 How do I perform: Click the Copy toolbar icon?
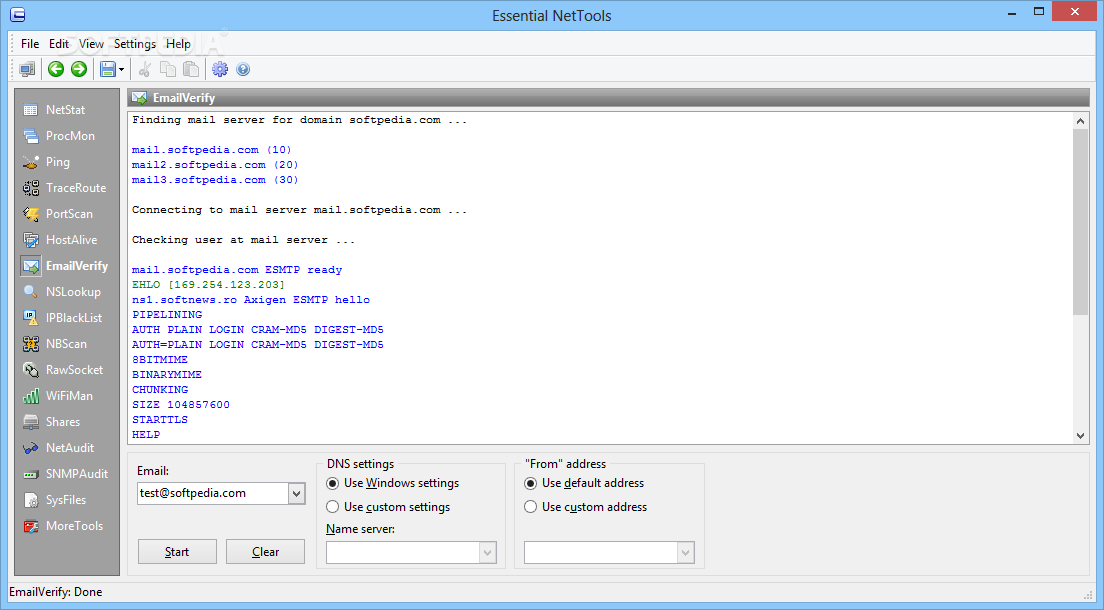click(x=168, y=69)
